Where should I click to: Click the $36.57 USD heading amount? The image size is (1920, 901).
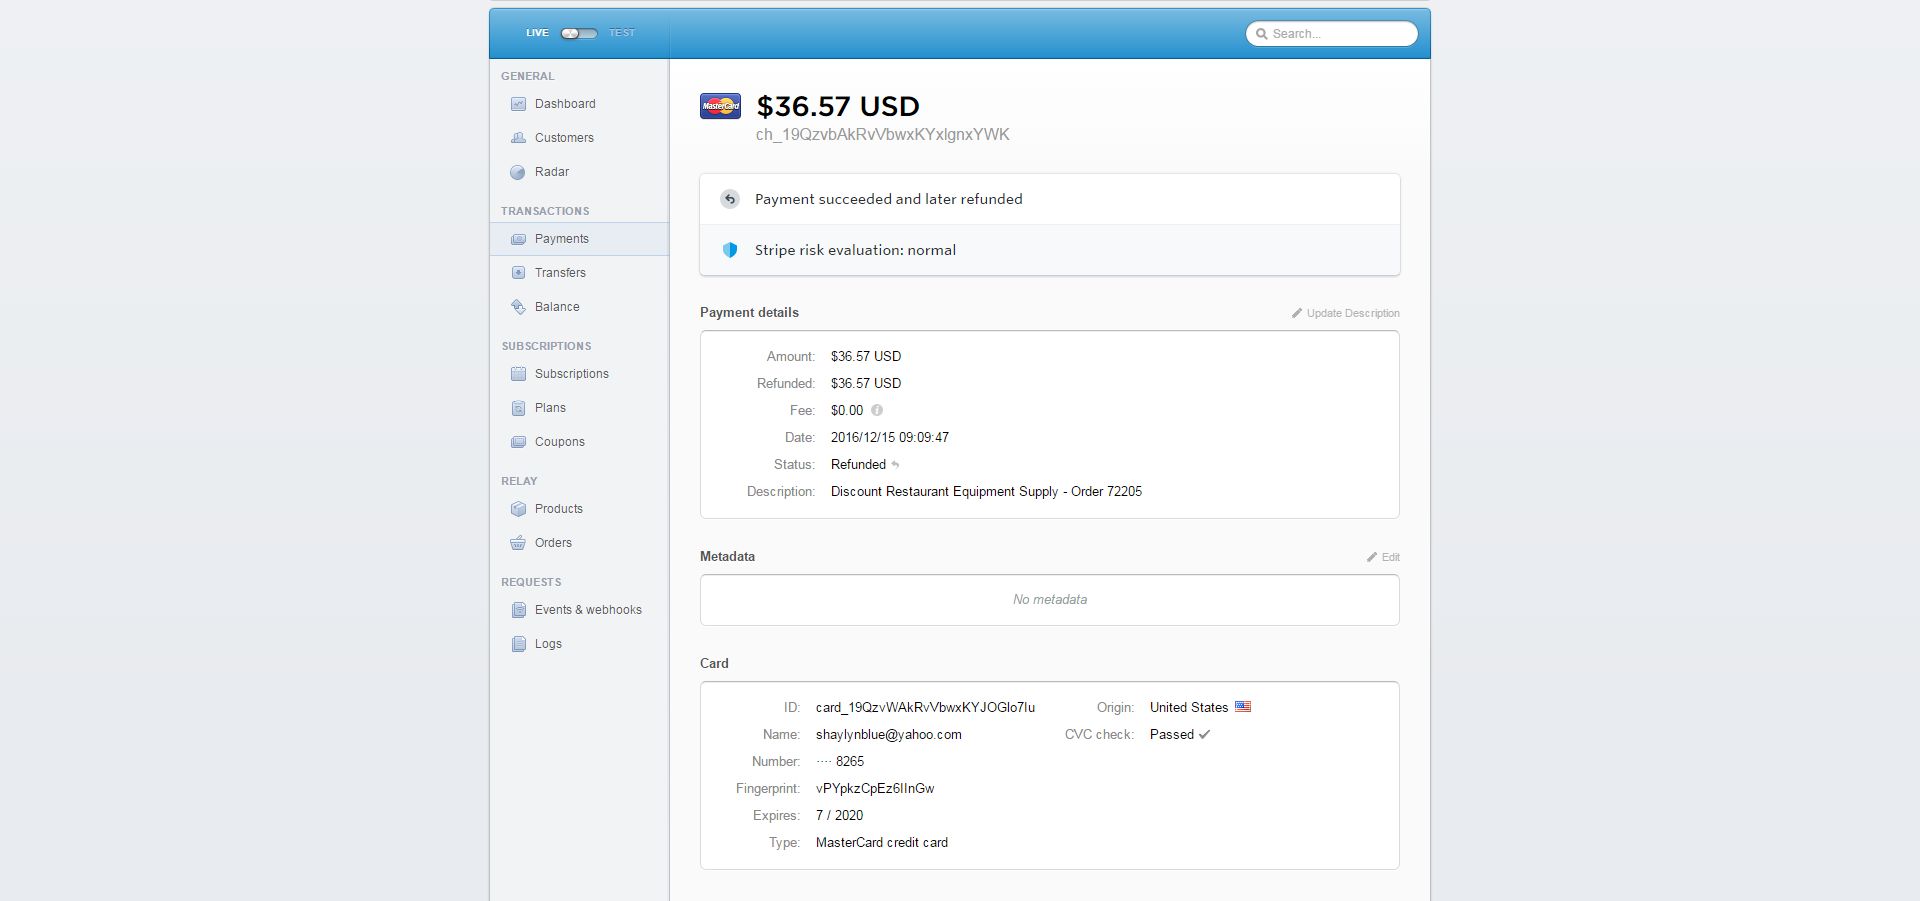[838, 106]
